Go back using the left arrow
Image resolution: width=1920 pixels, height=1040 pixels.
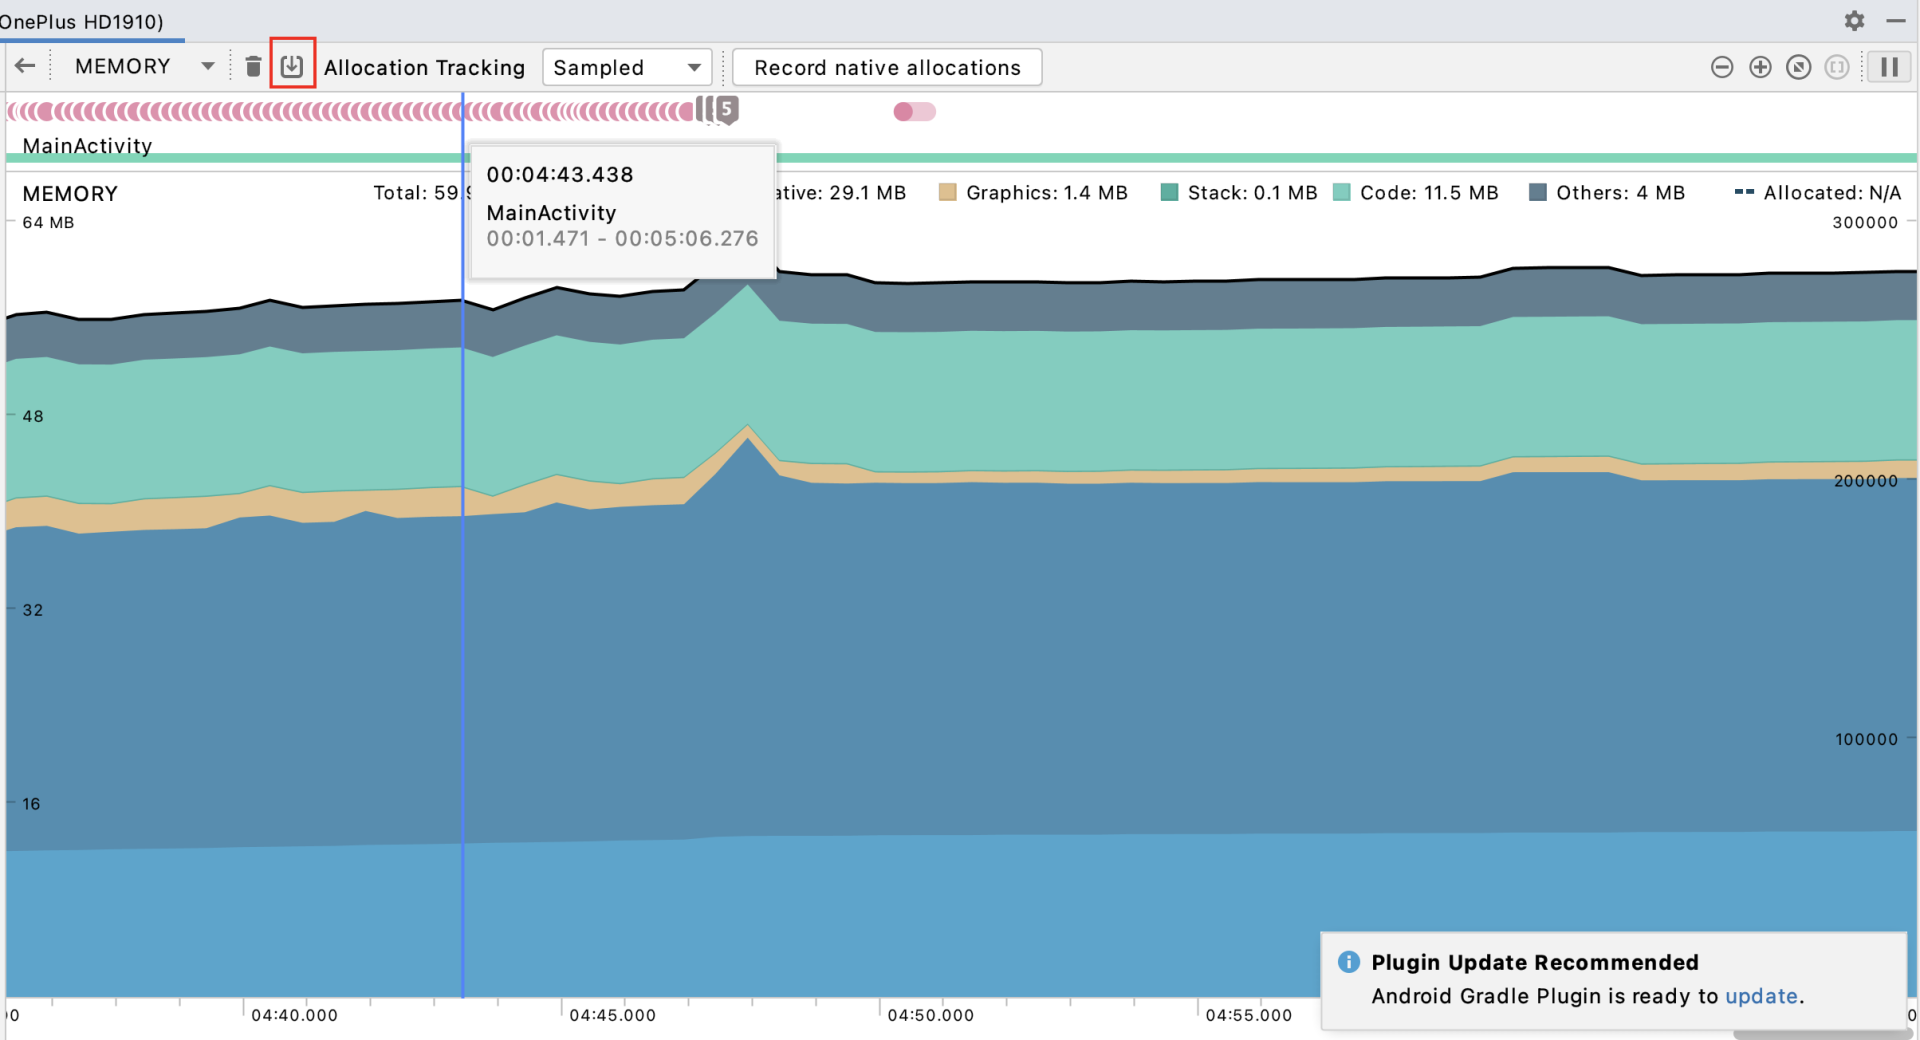[x=25, y=66]
